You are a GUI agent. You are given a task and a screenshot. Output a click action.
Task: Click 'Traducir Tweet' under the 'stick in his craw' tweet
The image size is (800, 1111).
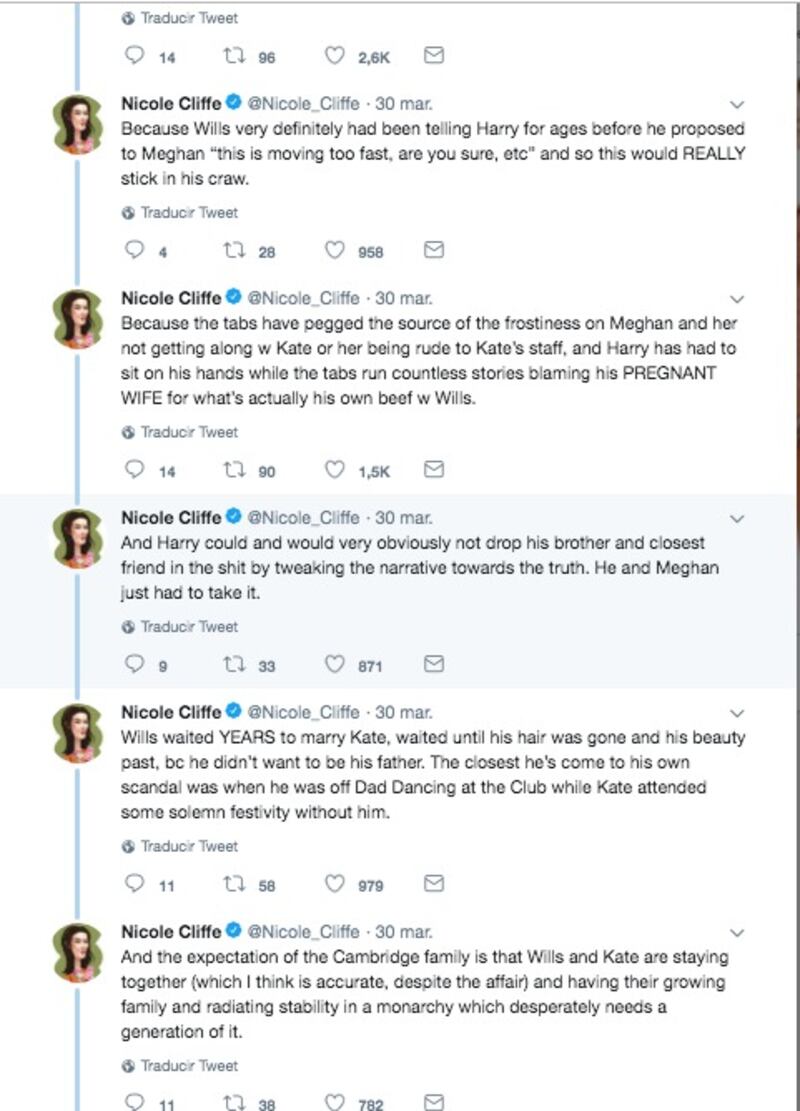tap(180, 213)
